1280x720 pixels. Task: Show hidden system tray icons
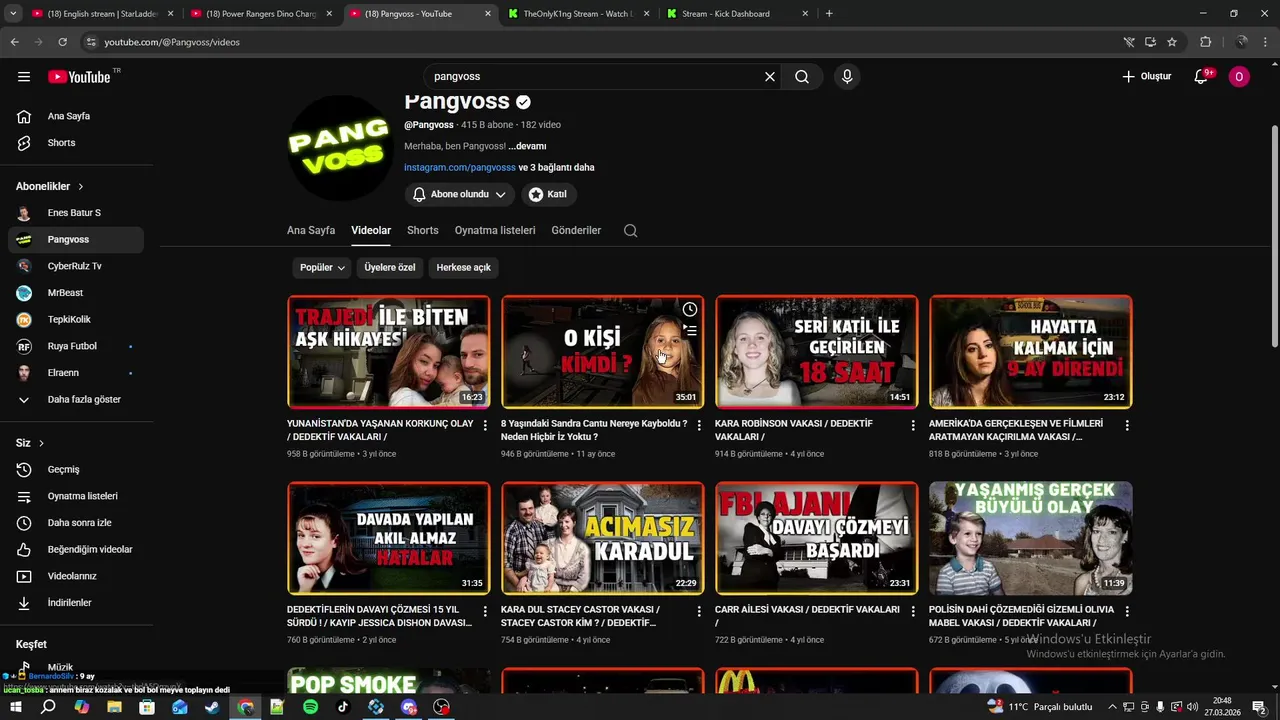pyautogui.click(x=1112, y=707)
